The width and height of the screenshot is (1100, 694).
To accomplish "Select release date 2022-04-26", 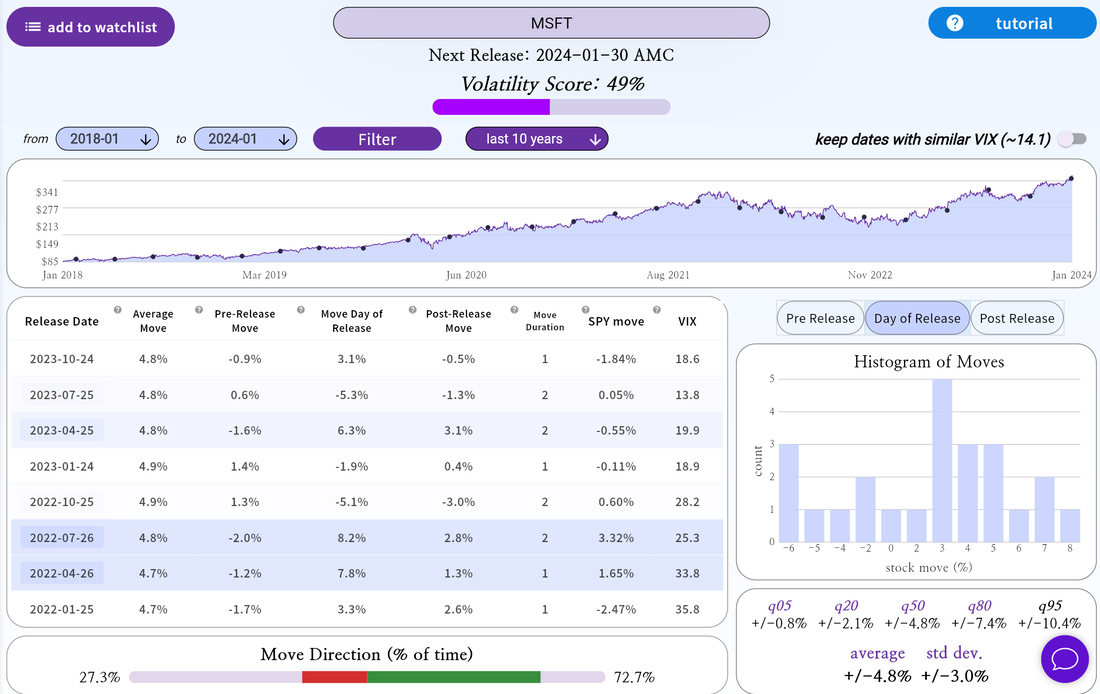I will tap(62, 573).
